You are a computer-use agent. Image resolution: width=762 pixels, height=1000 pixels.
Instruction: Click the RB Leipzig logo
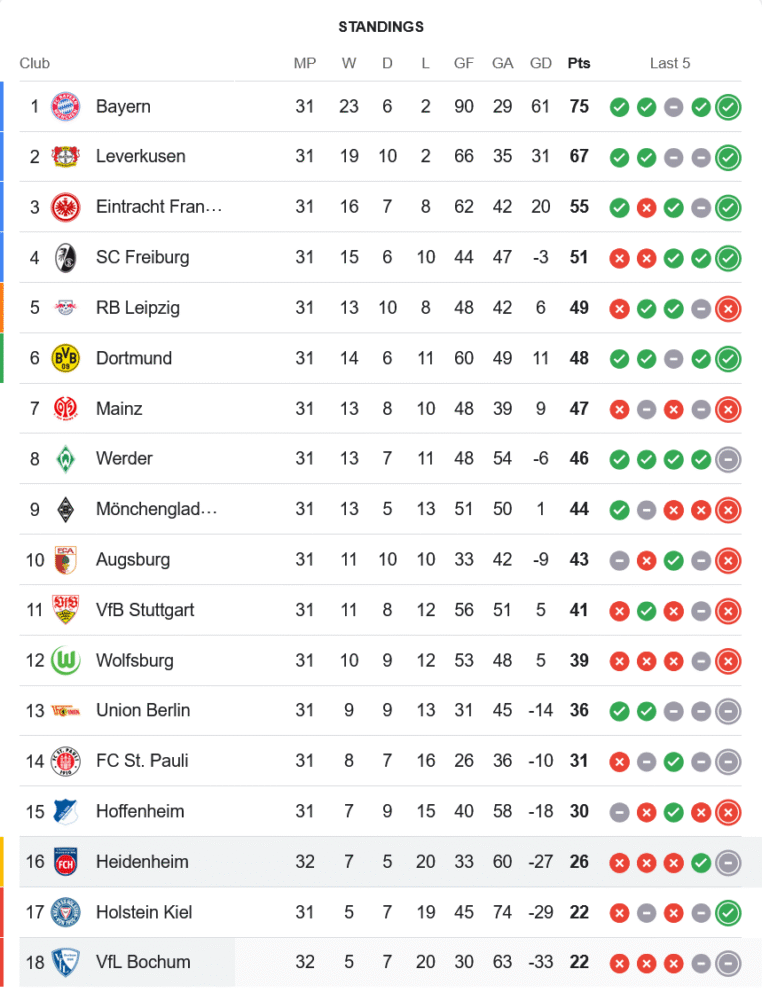point(65,308)
